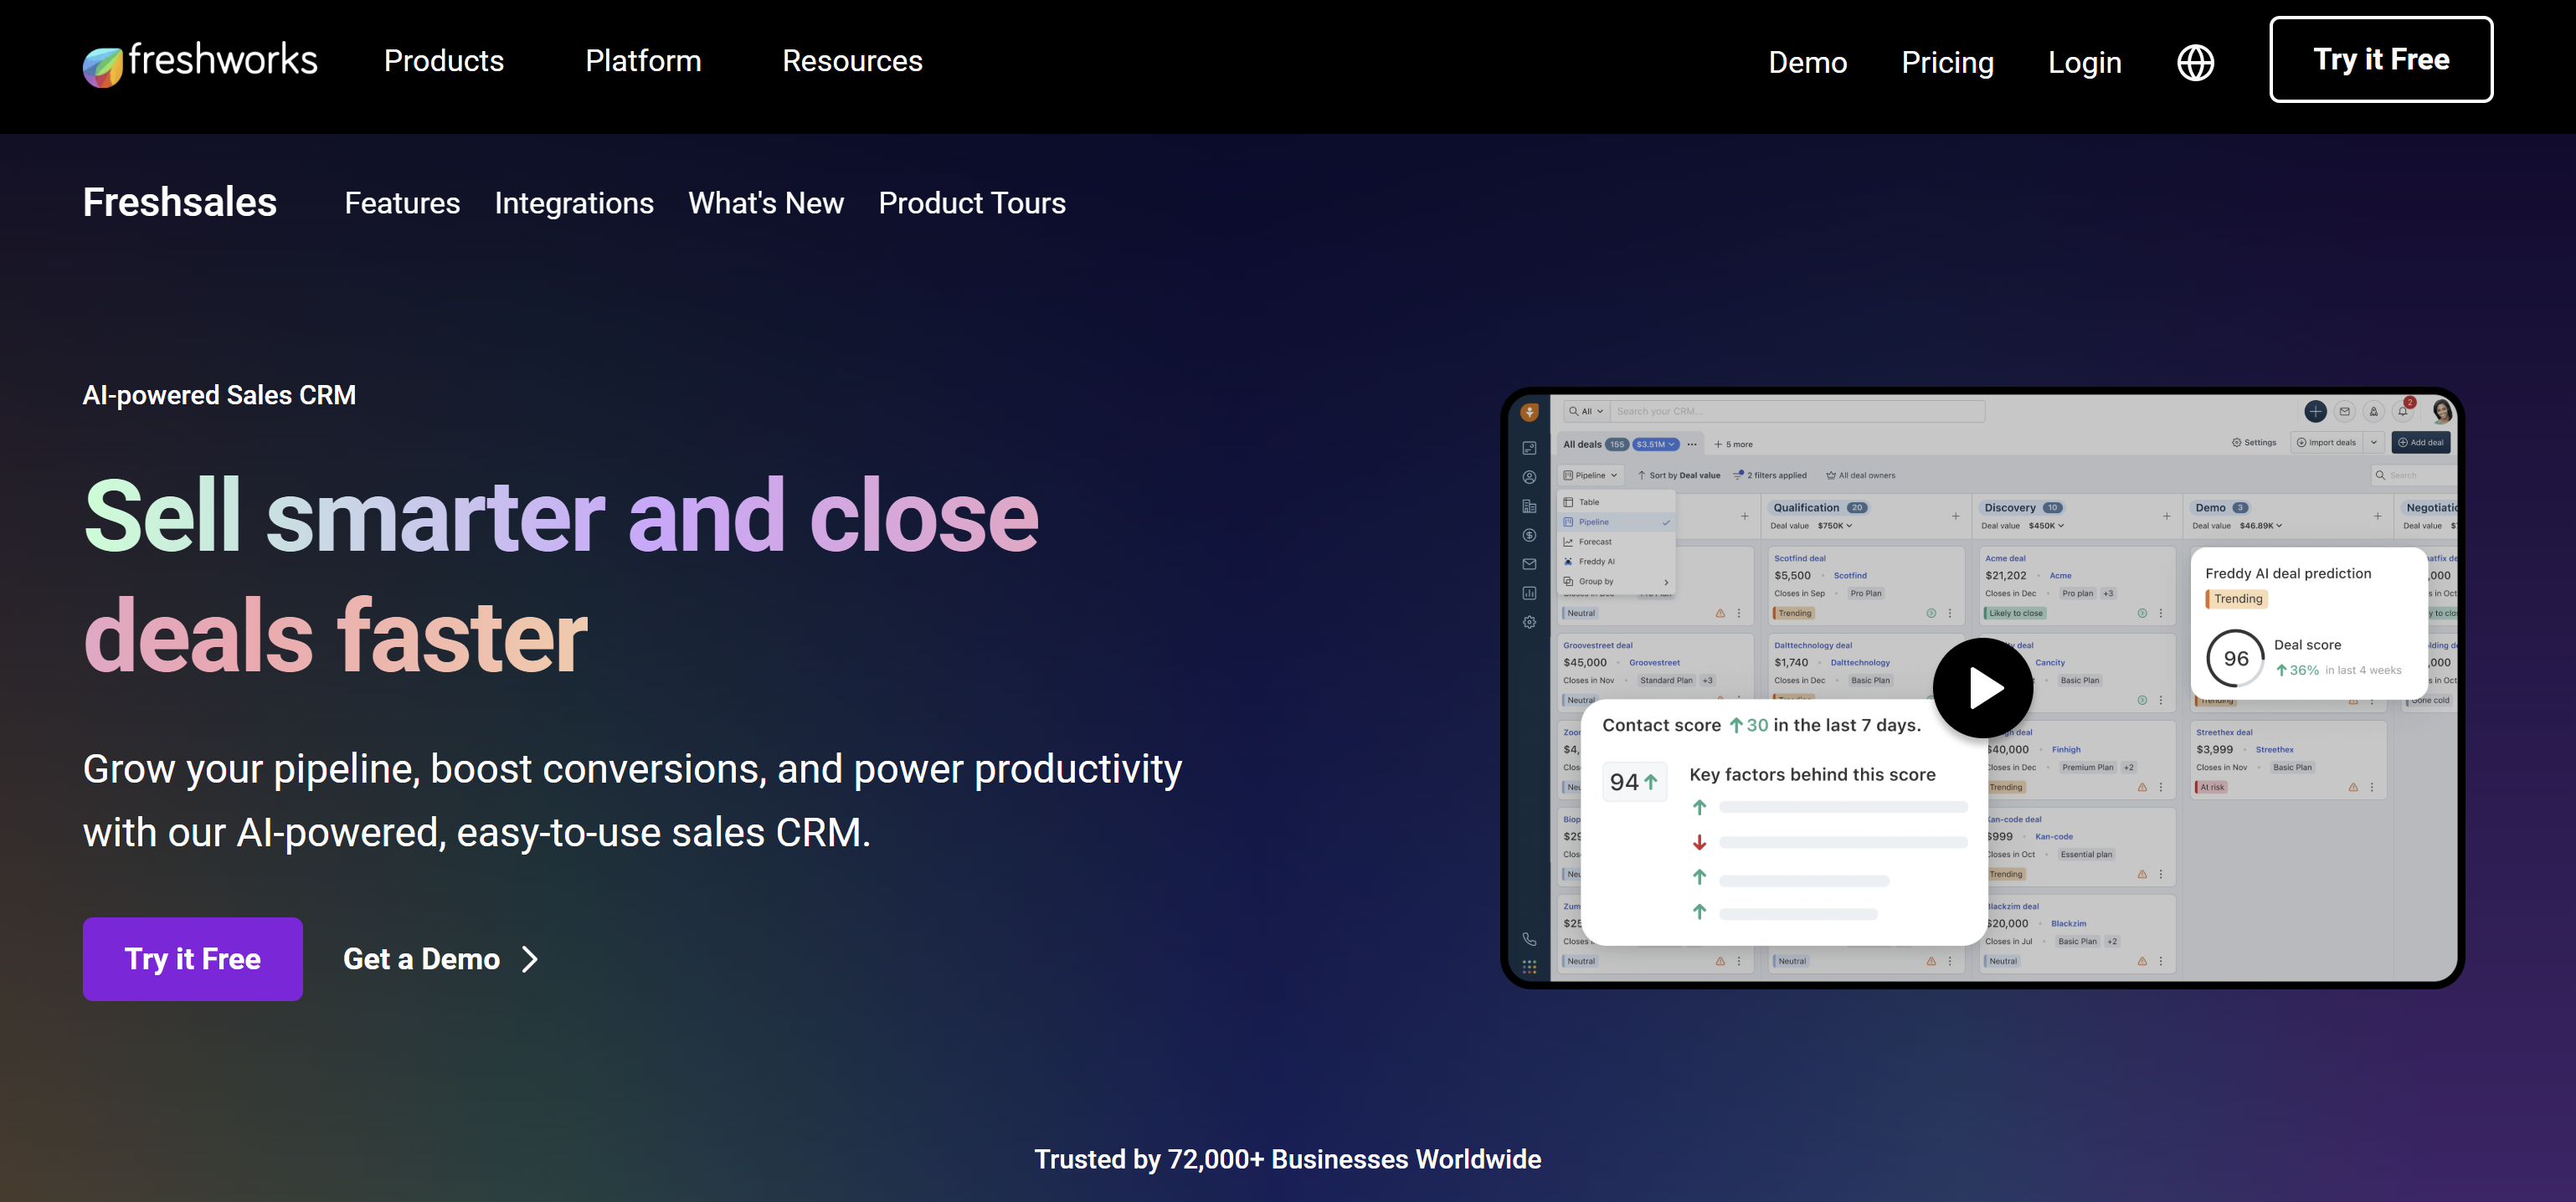Expand the Import deals arrow dropdown
This screenshot has height=1202, width=2576.
2374,442
